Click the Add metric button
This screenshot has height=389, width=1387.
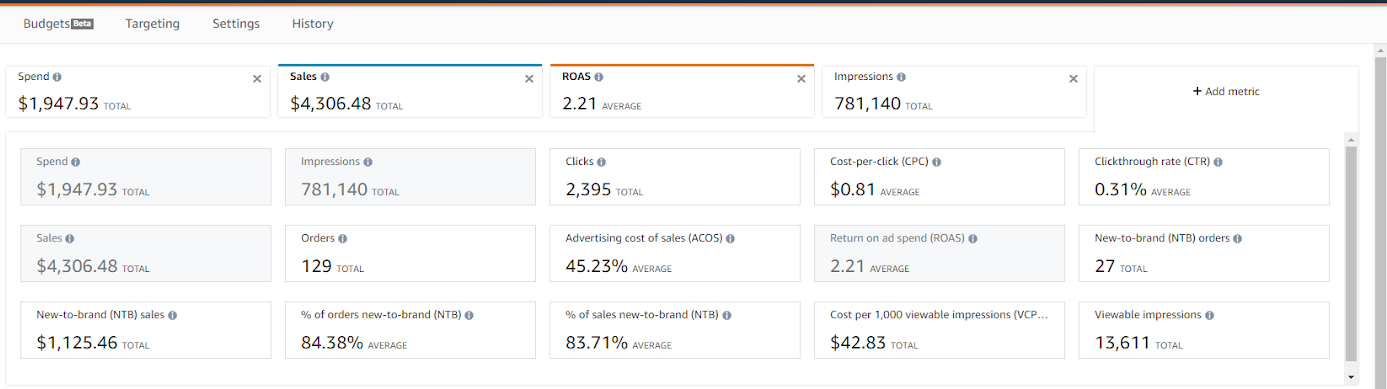click(1226, 91)
